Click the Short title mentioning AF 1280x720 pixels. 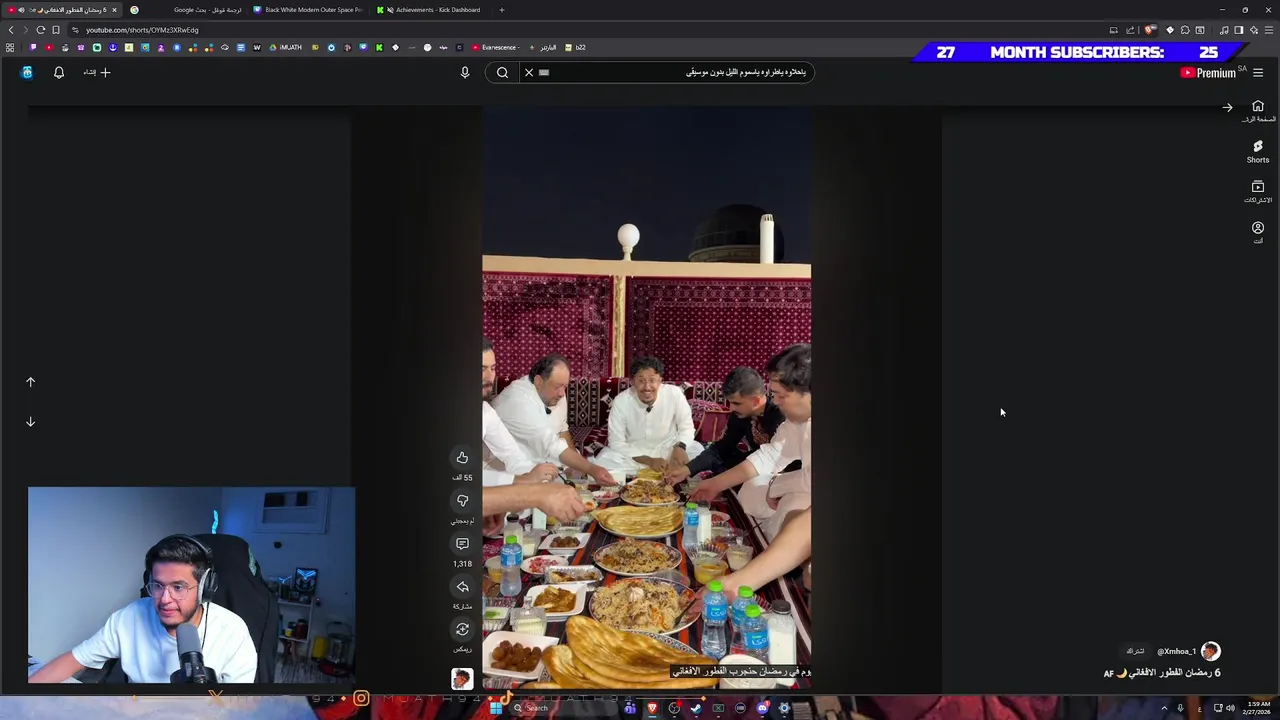click(1162, 673)
